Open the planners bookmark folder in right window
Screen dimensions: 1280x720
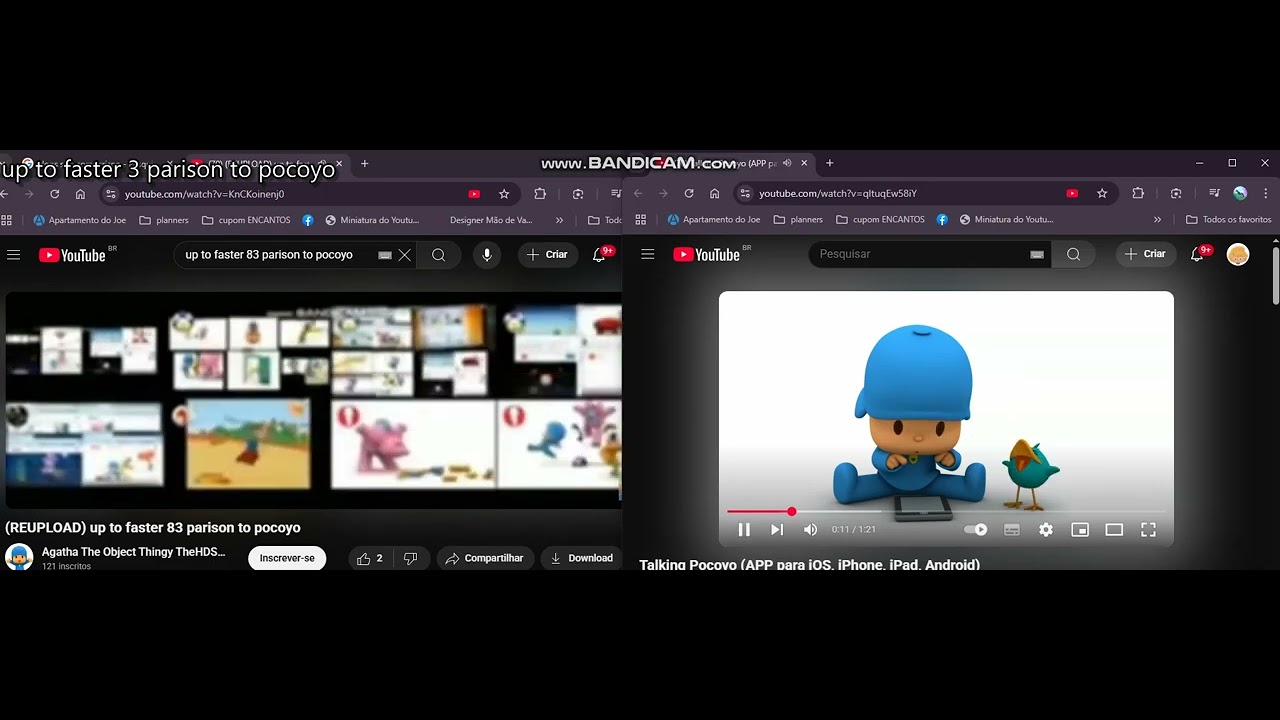pyautogui.click(x=797, y=219)
